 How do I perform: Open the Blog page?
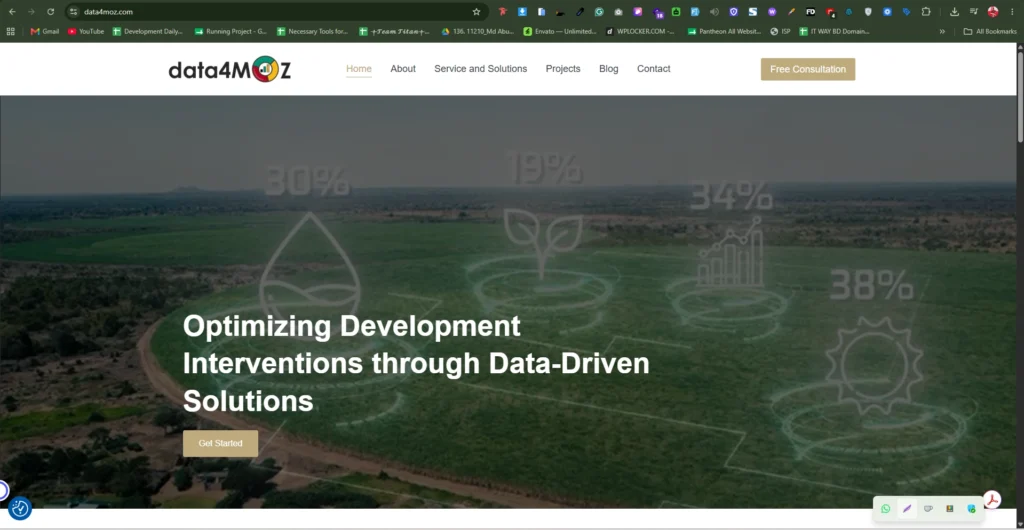[x=609, y=69]
